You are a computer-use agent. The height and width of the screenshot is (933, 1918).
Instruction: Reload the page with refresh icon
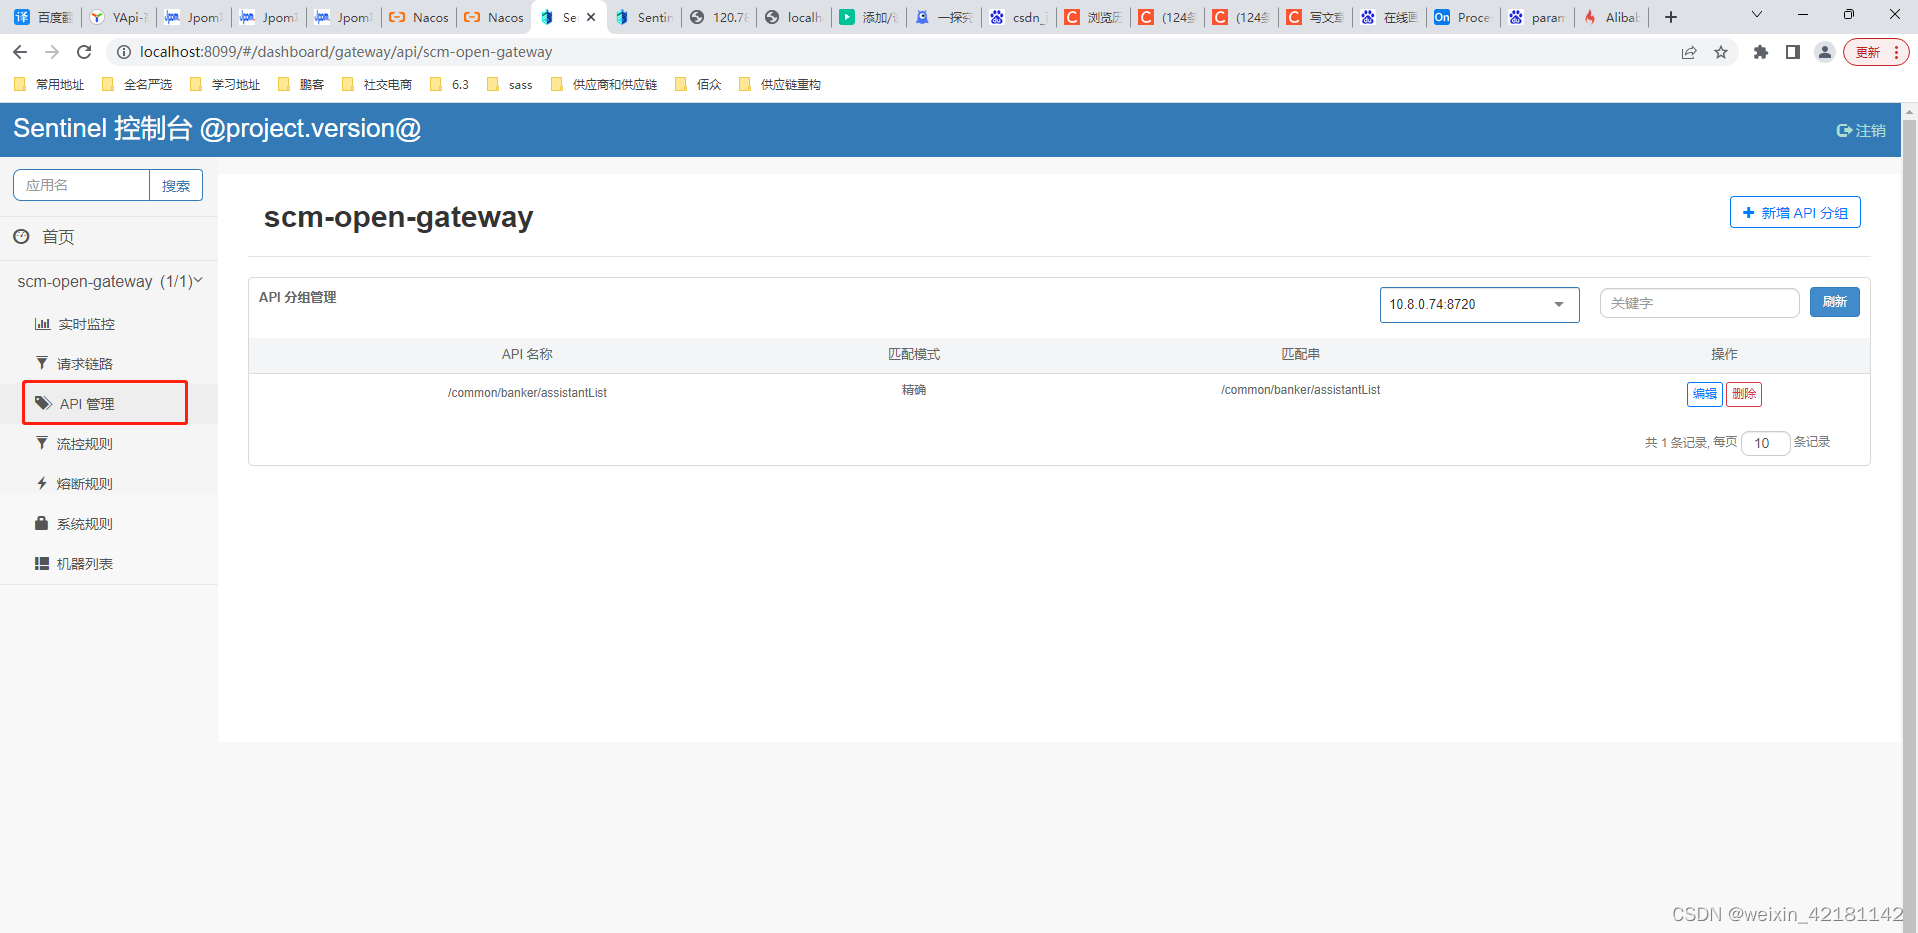point(84,52)
